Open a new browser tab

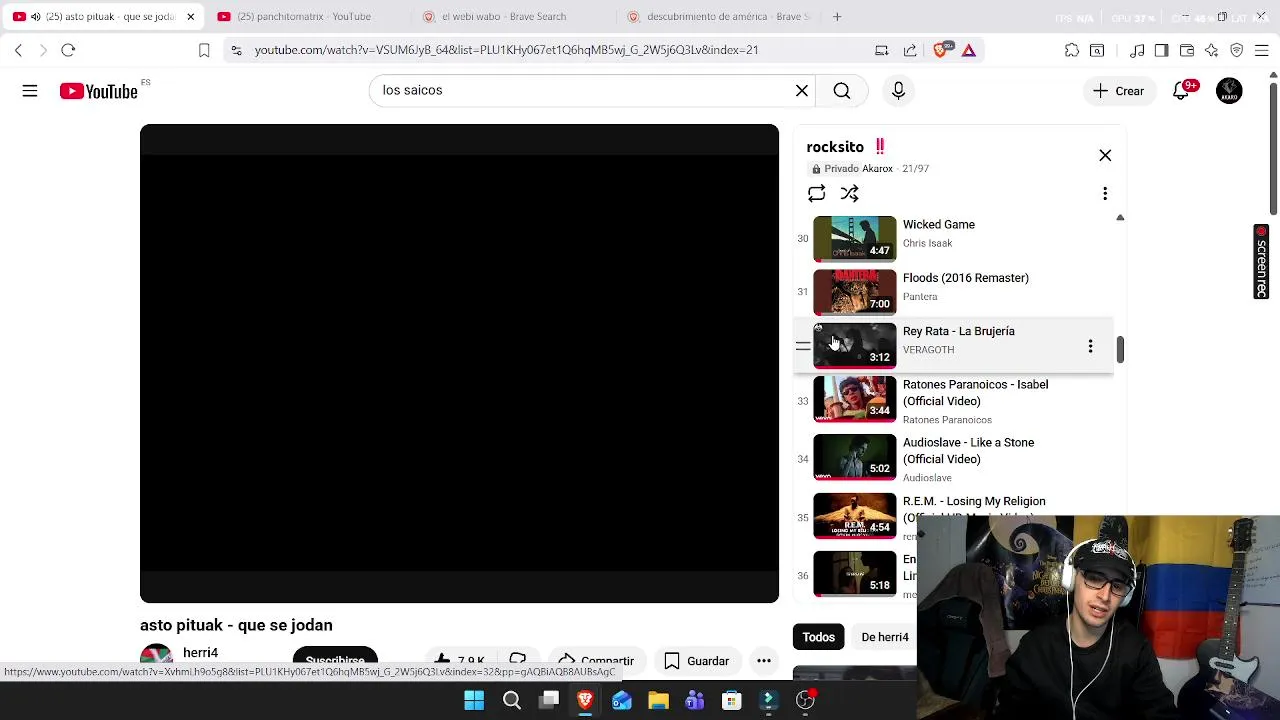(x=837, y=17)
